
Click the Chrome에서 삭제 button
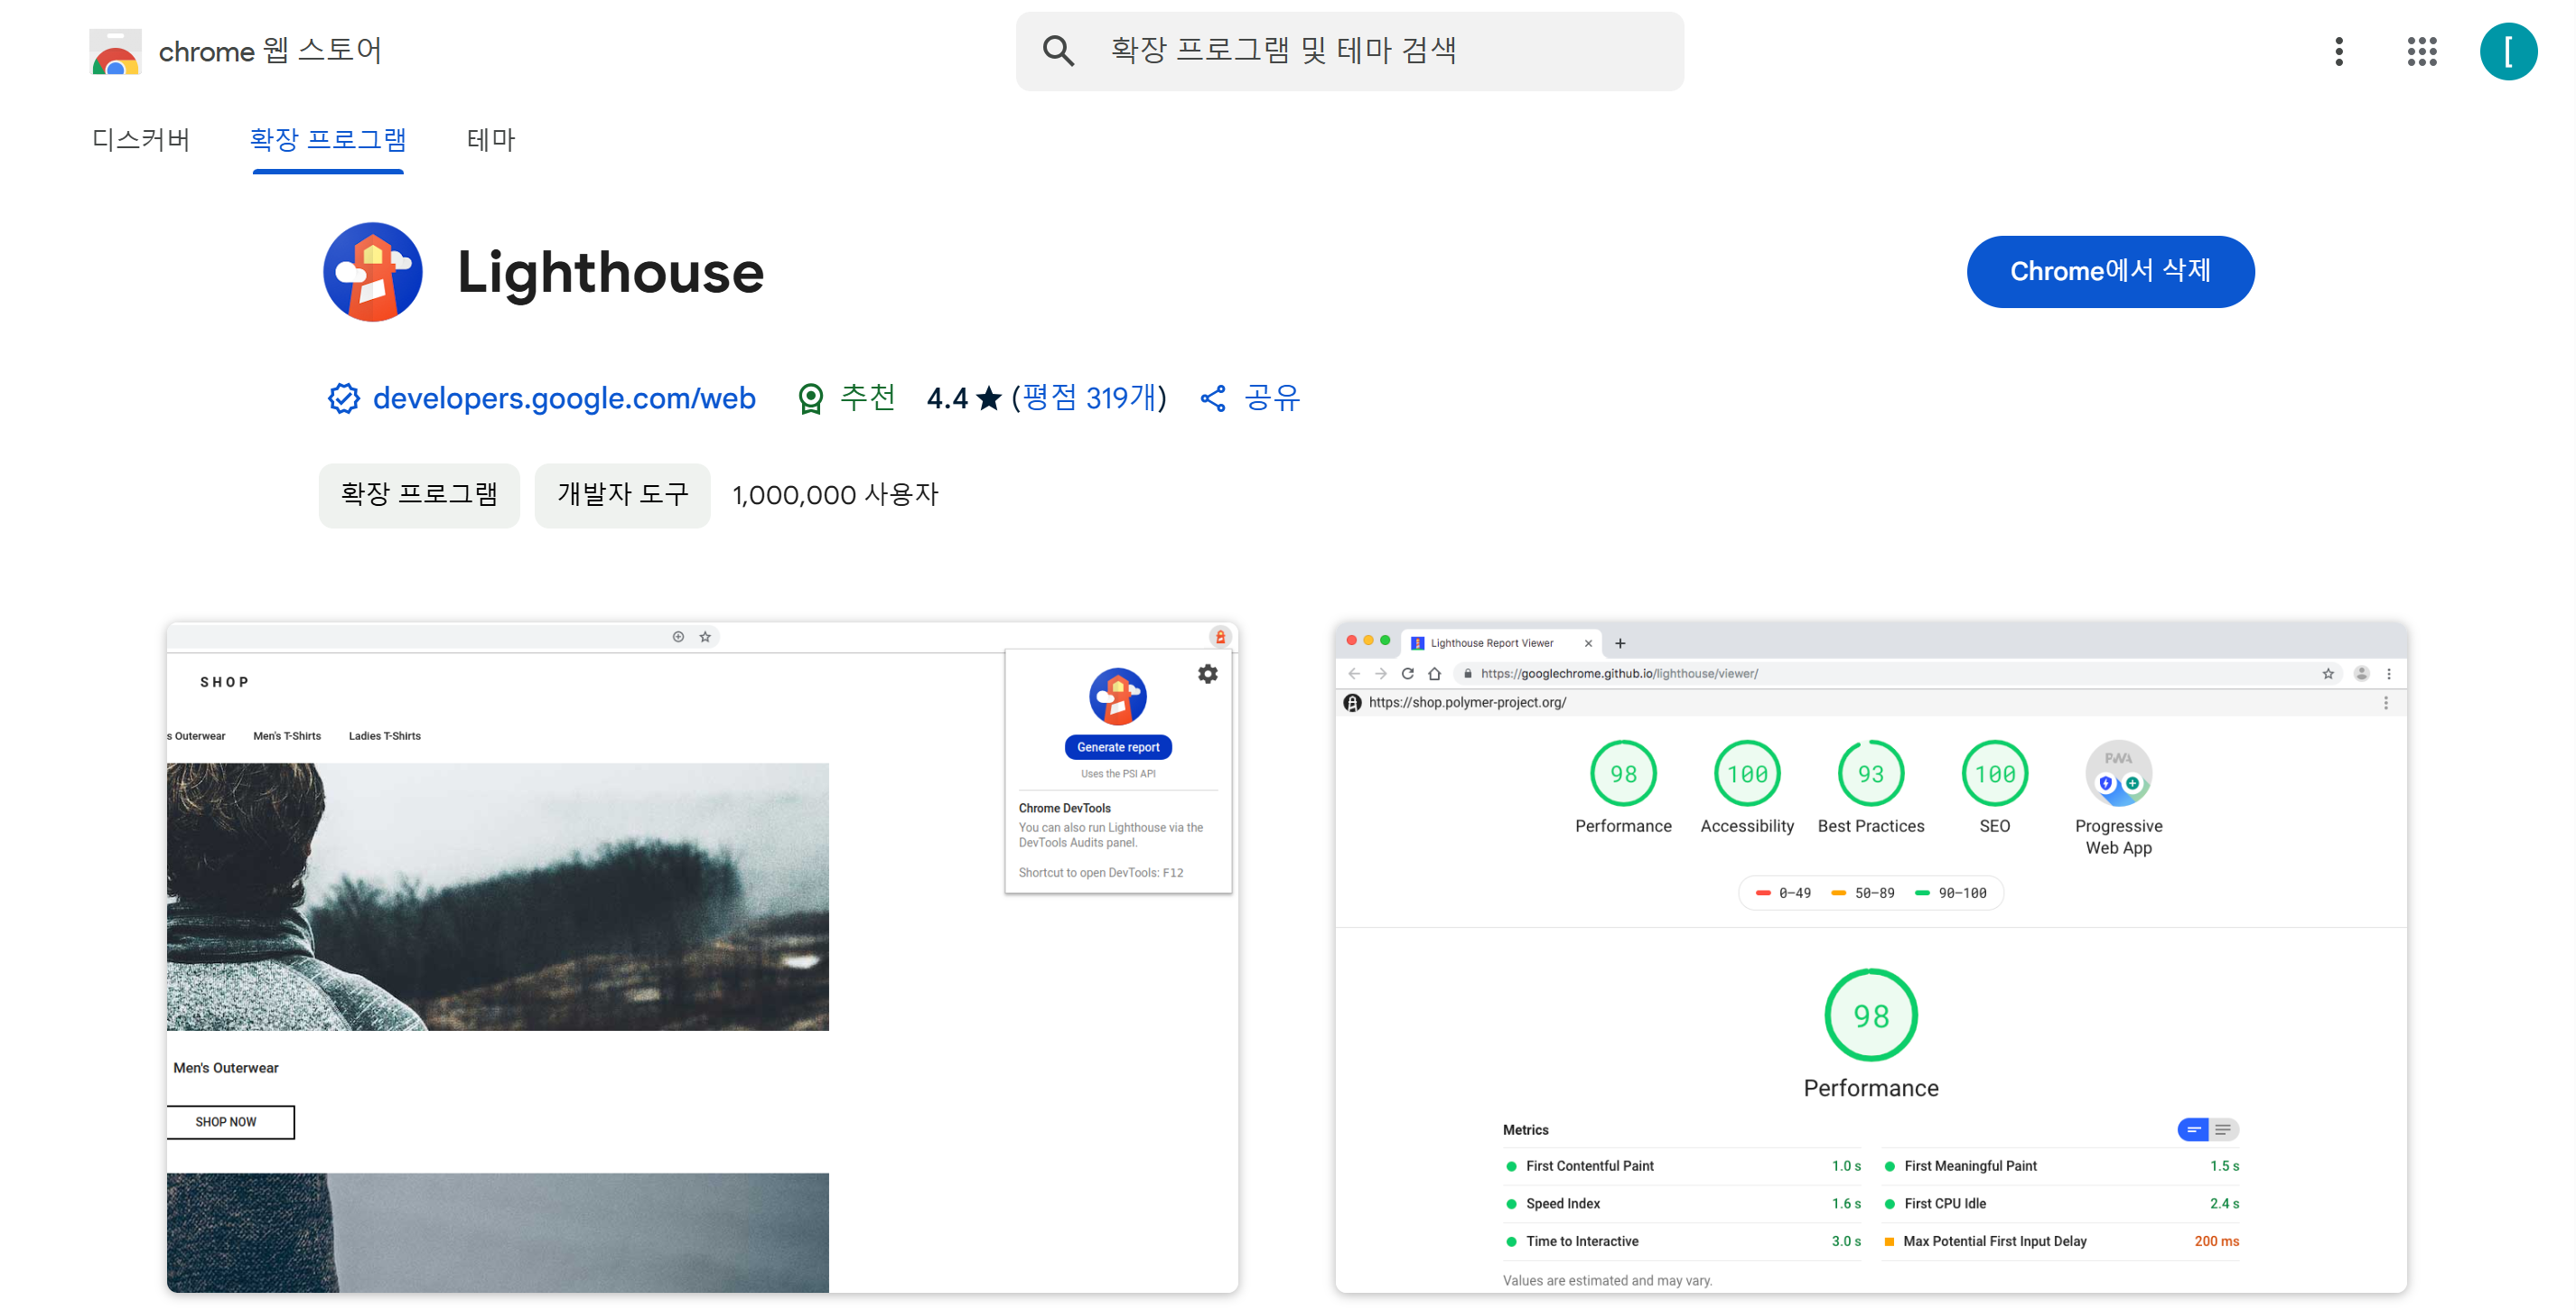2110,271
